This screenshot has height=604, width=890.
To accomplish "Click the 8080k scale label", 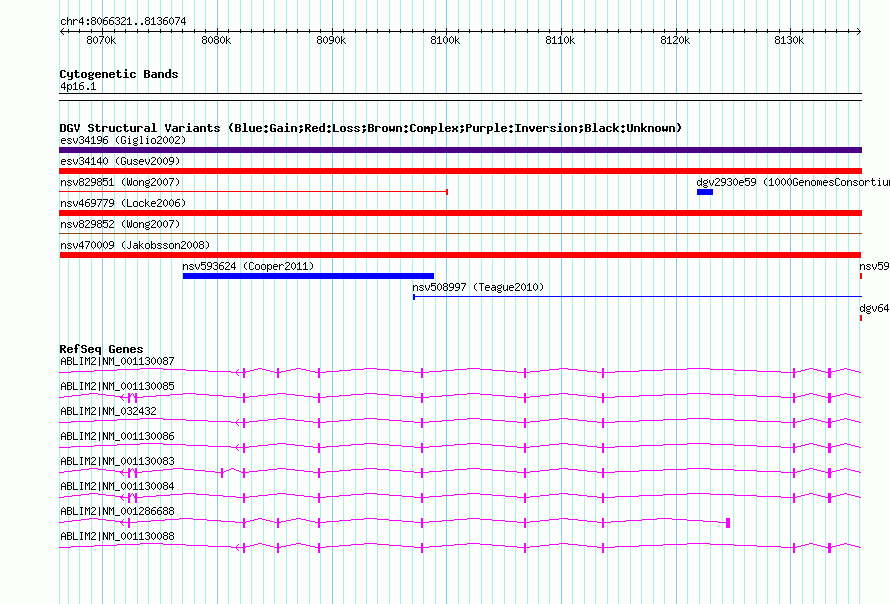I will click(x=216, y=40).
